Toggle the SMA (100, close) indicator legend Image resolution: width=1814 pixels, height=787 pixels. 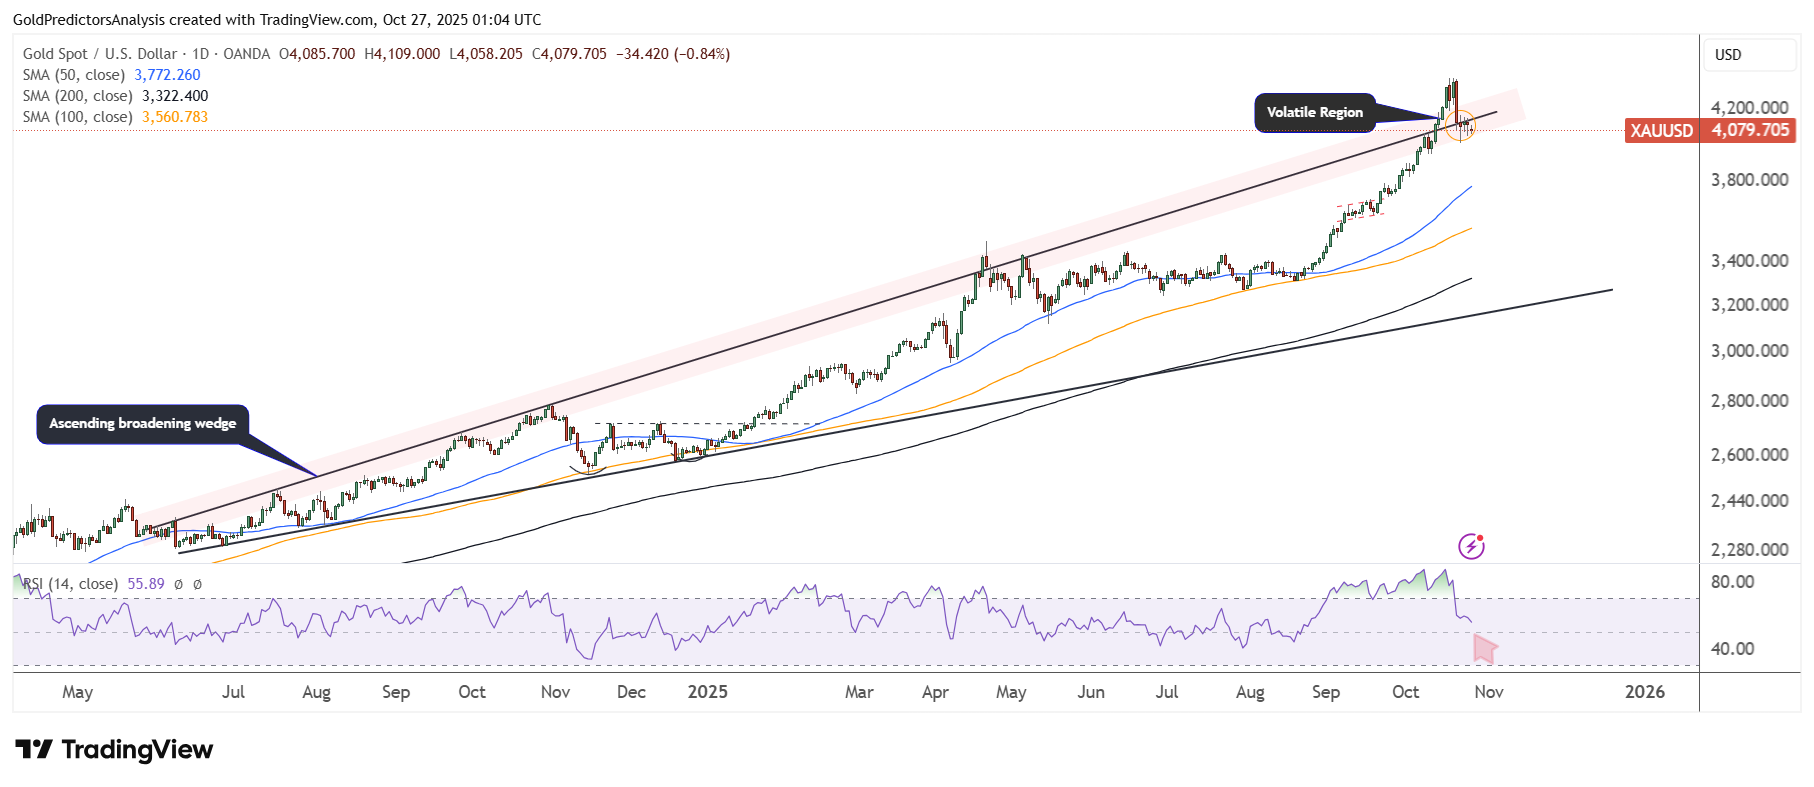pyautogui.click(x=78, y=117)
